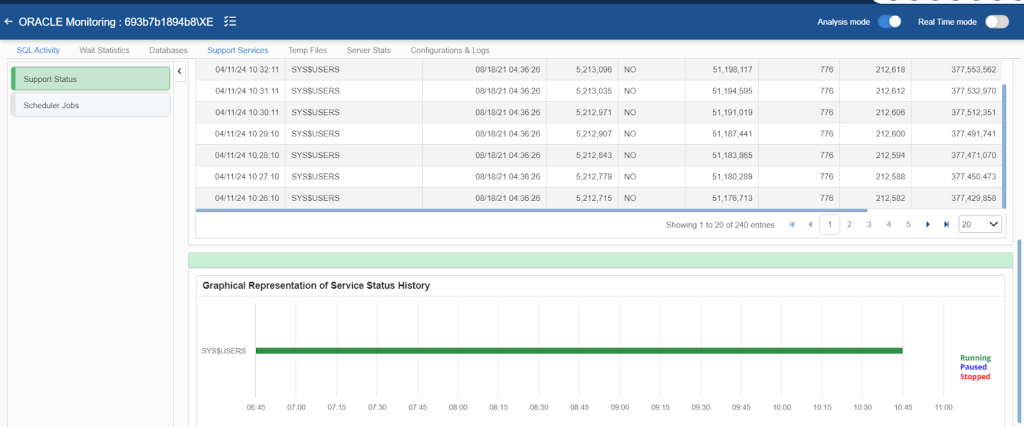Enable Real Time mode switch
The height and width of the screenshot is (427, 1024).
[996, 21]
